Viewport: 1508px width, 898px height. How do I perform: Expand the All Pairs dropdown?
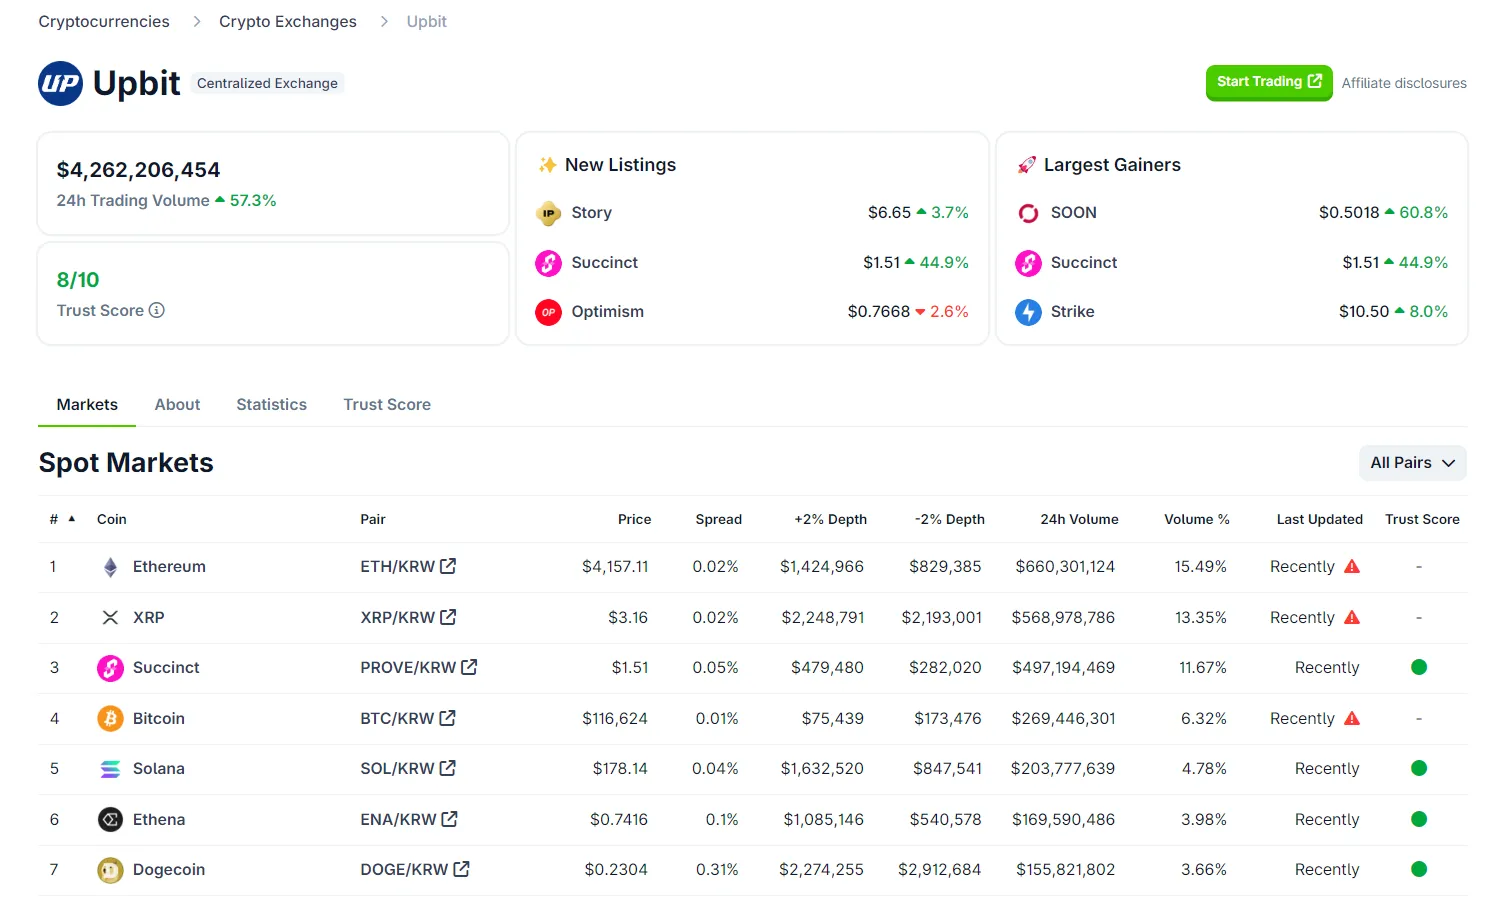(x=1412, y=463)
